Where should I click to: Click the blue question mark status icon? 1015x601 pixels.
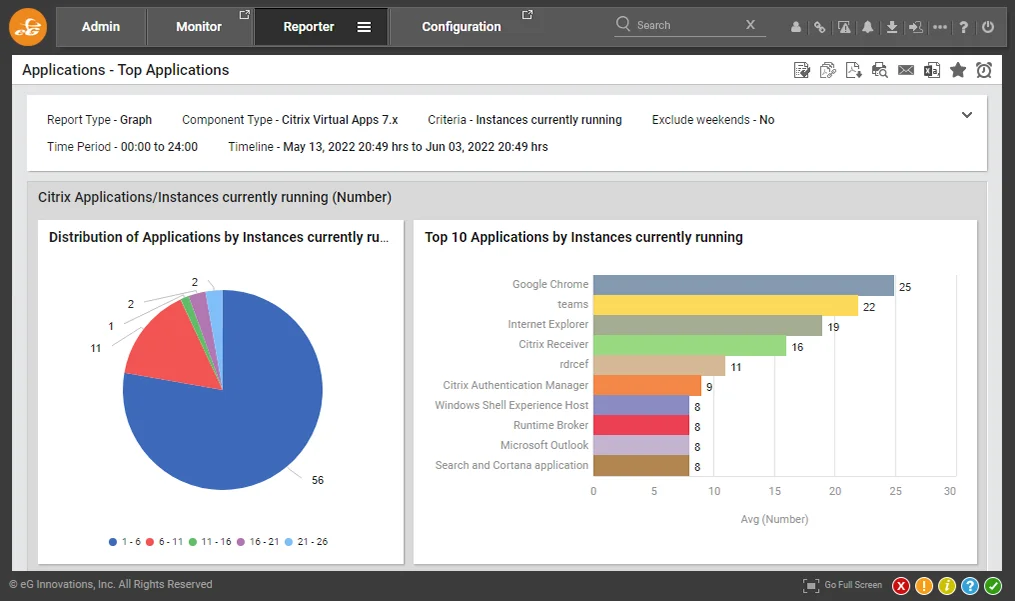point(970,586)
